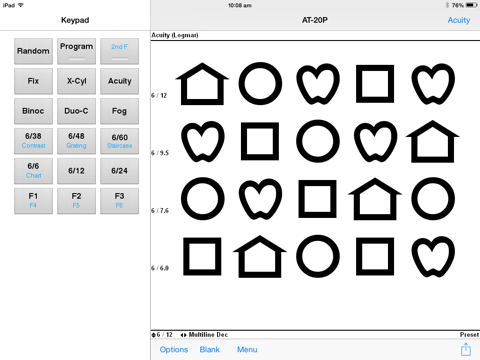This screenshot has width=480, height=360.
Task: Select the X-Cyl keypad button
Action: [76, 81]
